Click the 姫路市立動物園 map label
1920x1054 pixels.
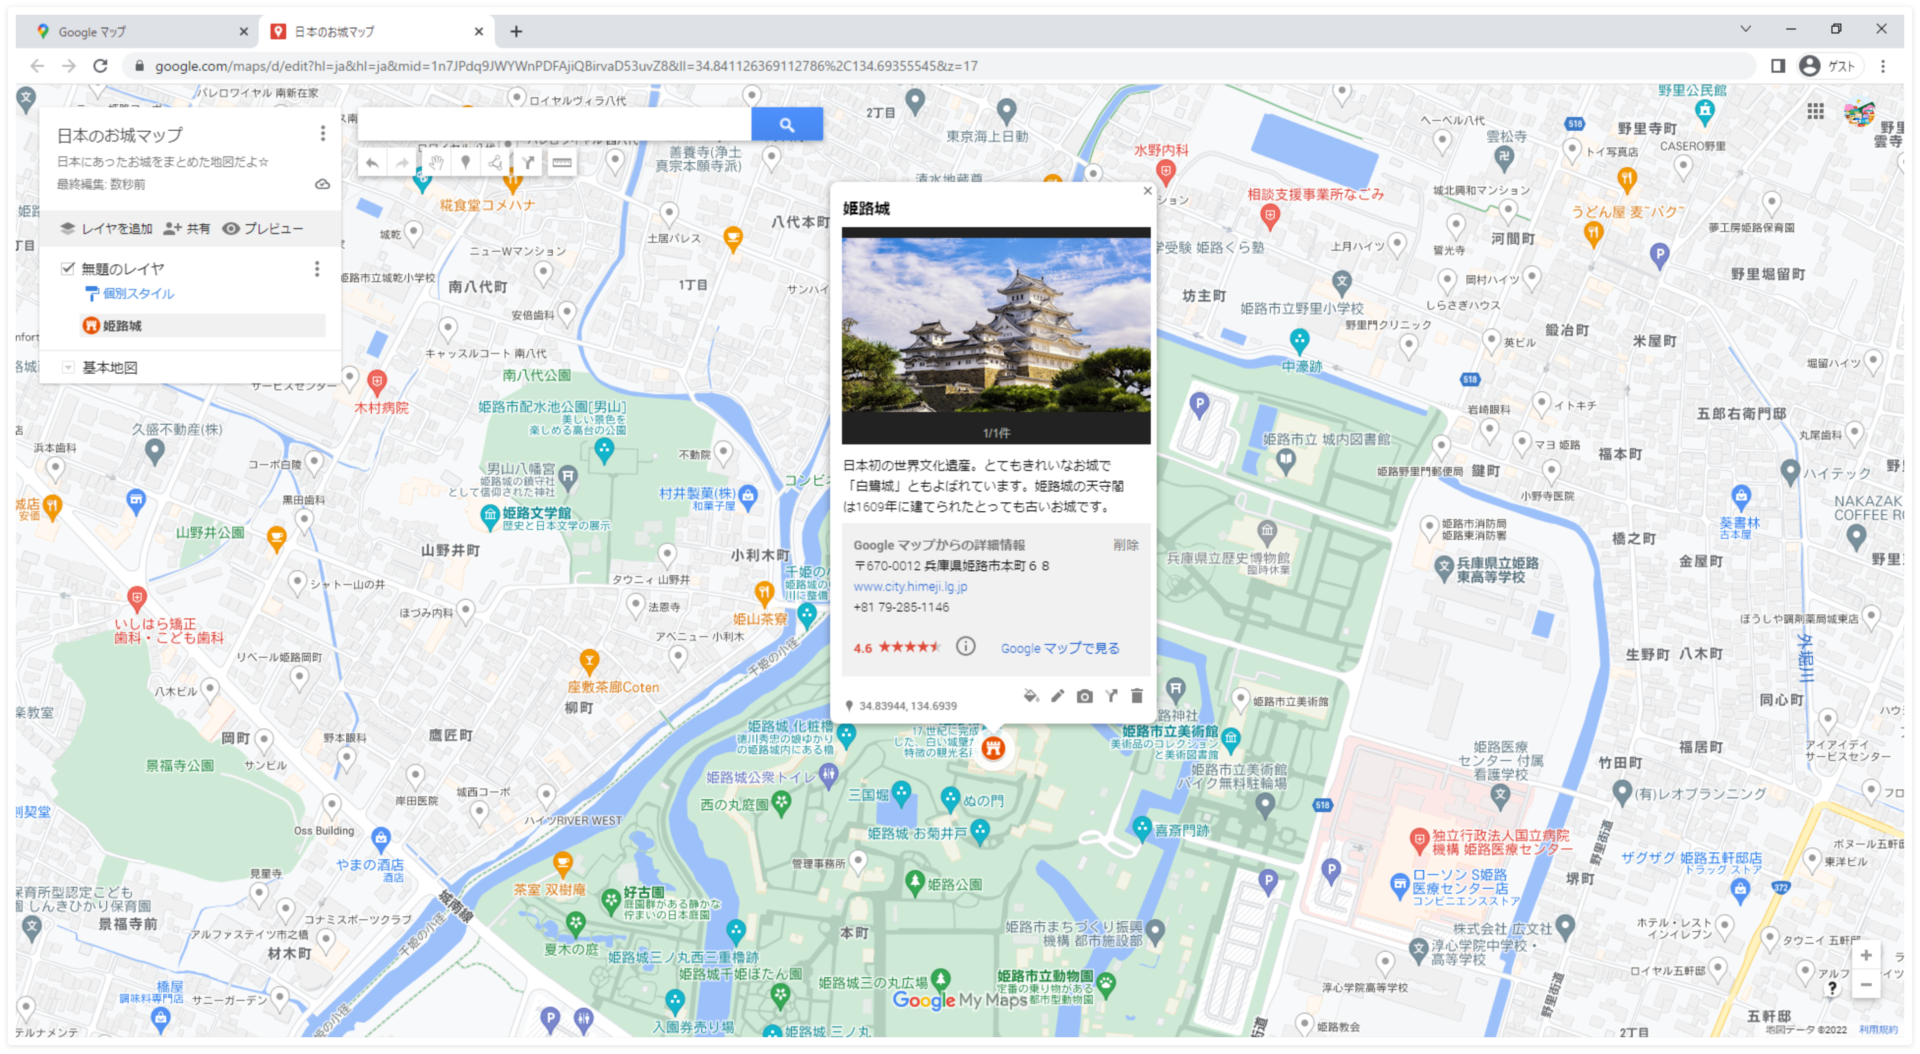[1045, 975]
